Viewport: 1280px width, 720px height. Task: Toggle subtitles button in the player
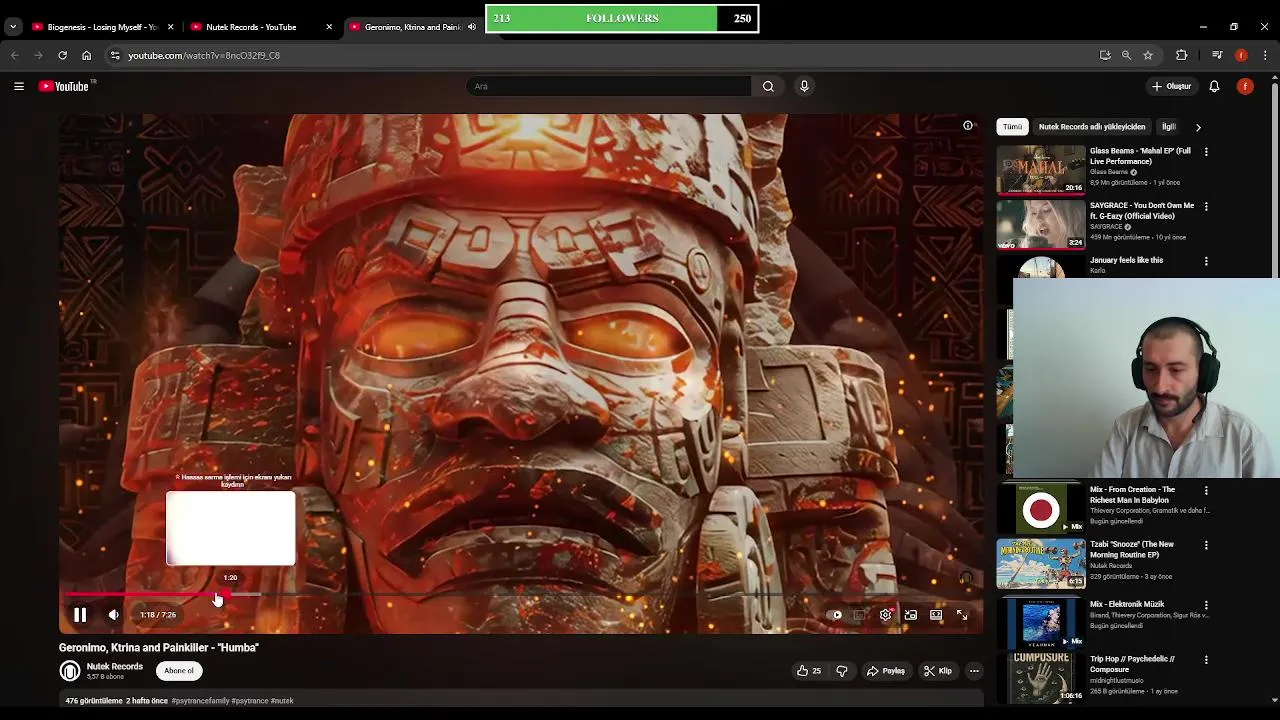coord(860,615)
